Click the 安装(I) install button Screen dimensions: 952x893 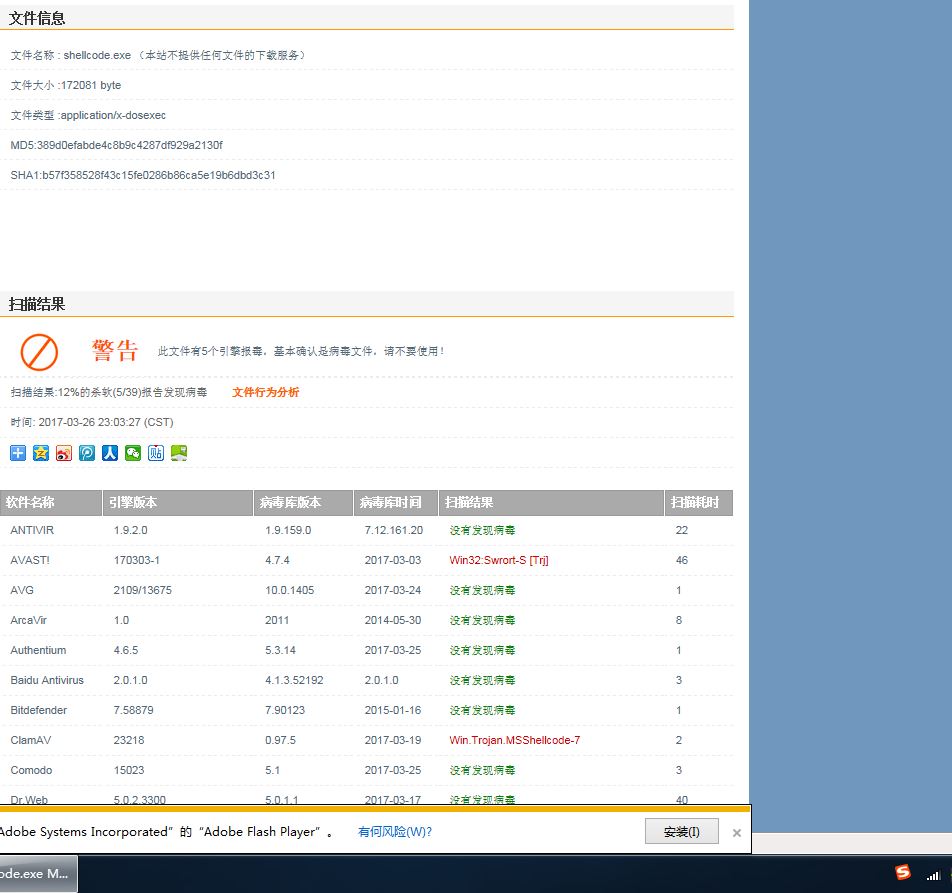[682, 831]
